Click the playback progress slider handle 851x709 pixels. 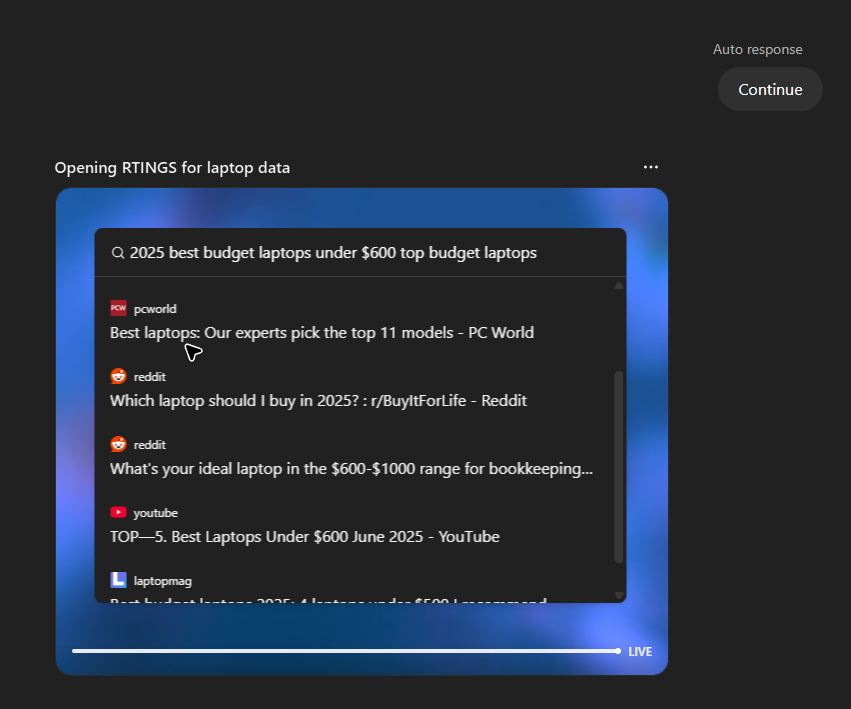(618, 651)
